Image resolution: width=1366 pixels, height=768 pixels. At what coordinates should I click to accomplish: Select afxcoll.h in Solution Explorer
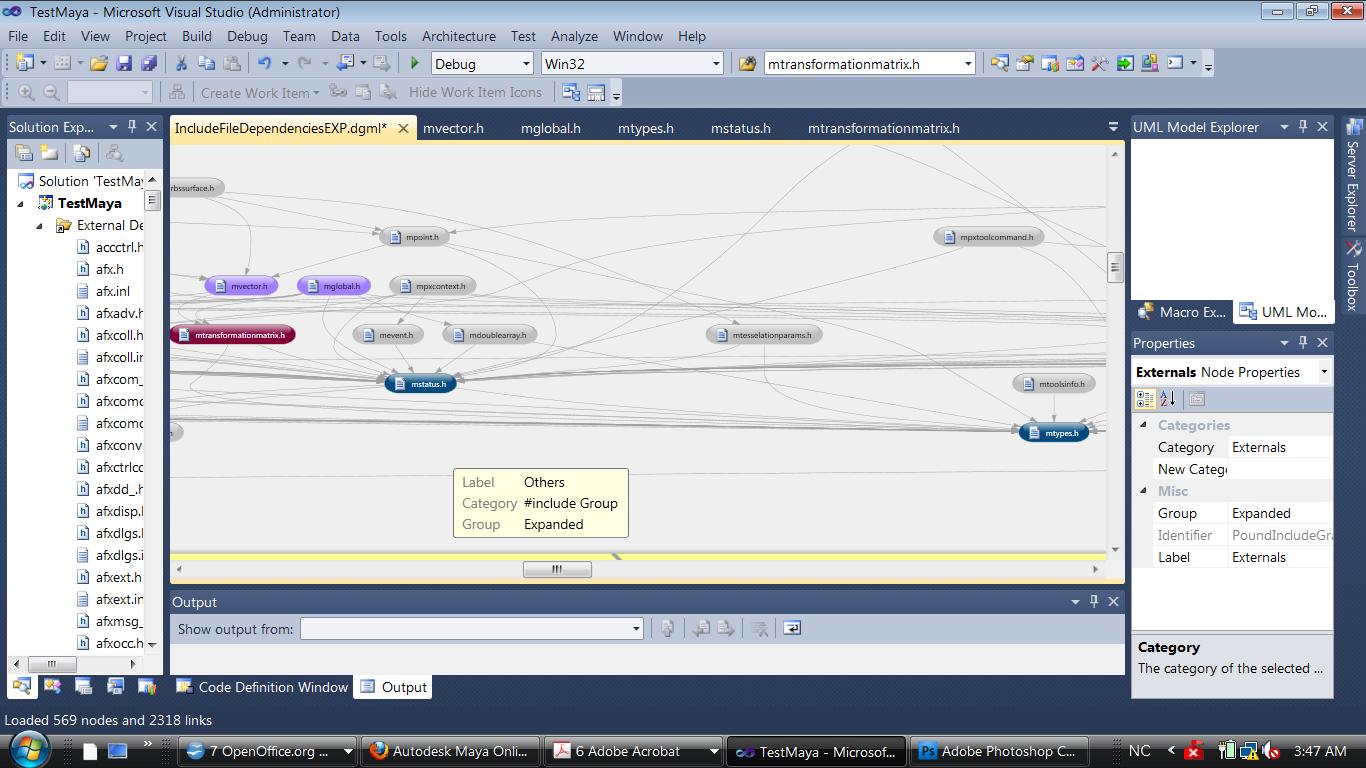(x=119, y=335)
